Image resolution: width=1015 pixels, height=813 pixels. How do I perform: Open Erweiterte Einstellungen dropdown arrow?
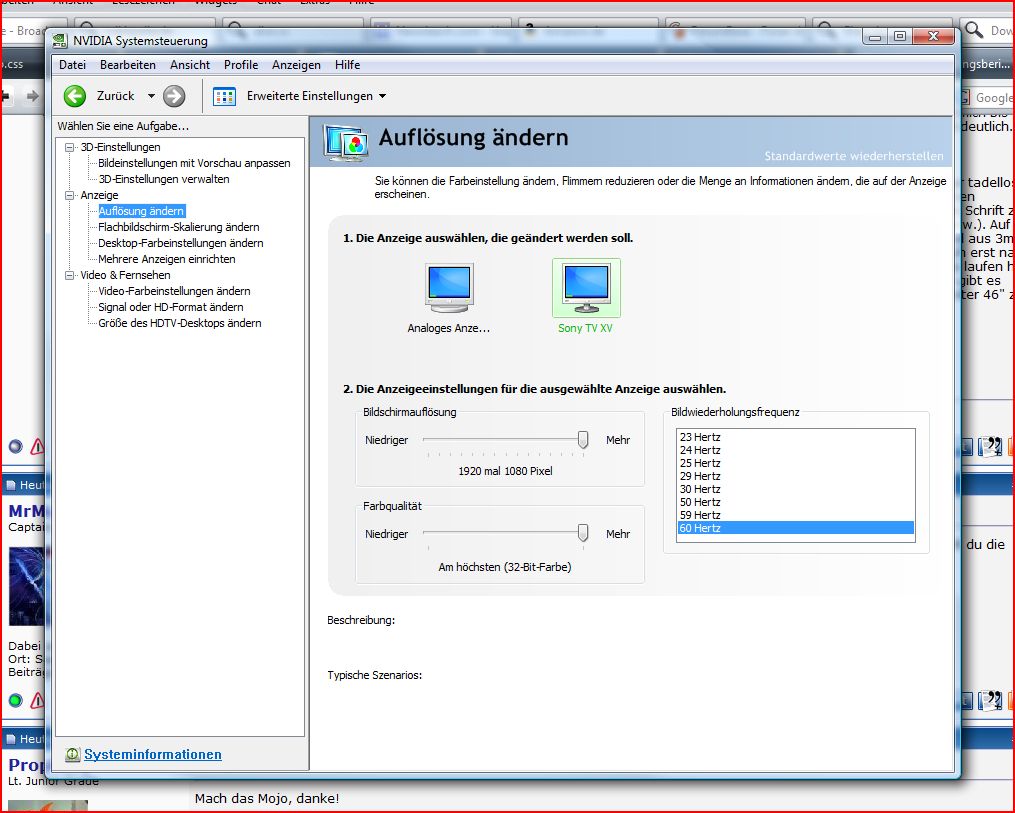[383, 96]
